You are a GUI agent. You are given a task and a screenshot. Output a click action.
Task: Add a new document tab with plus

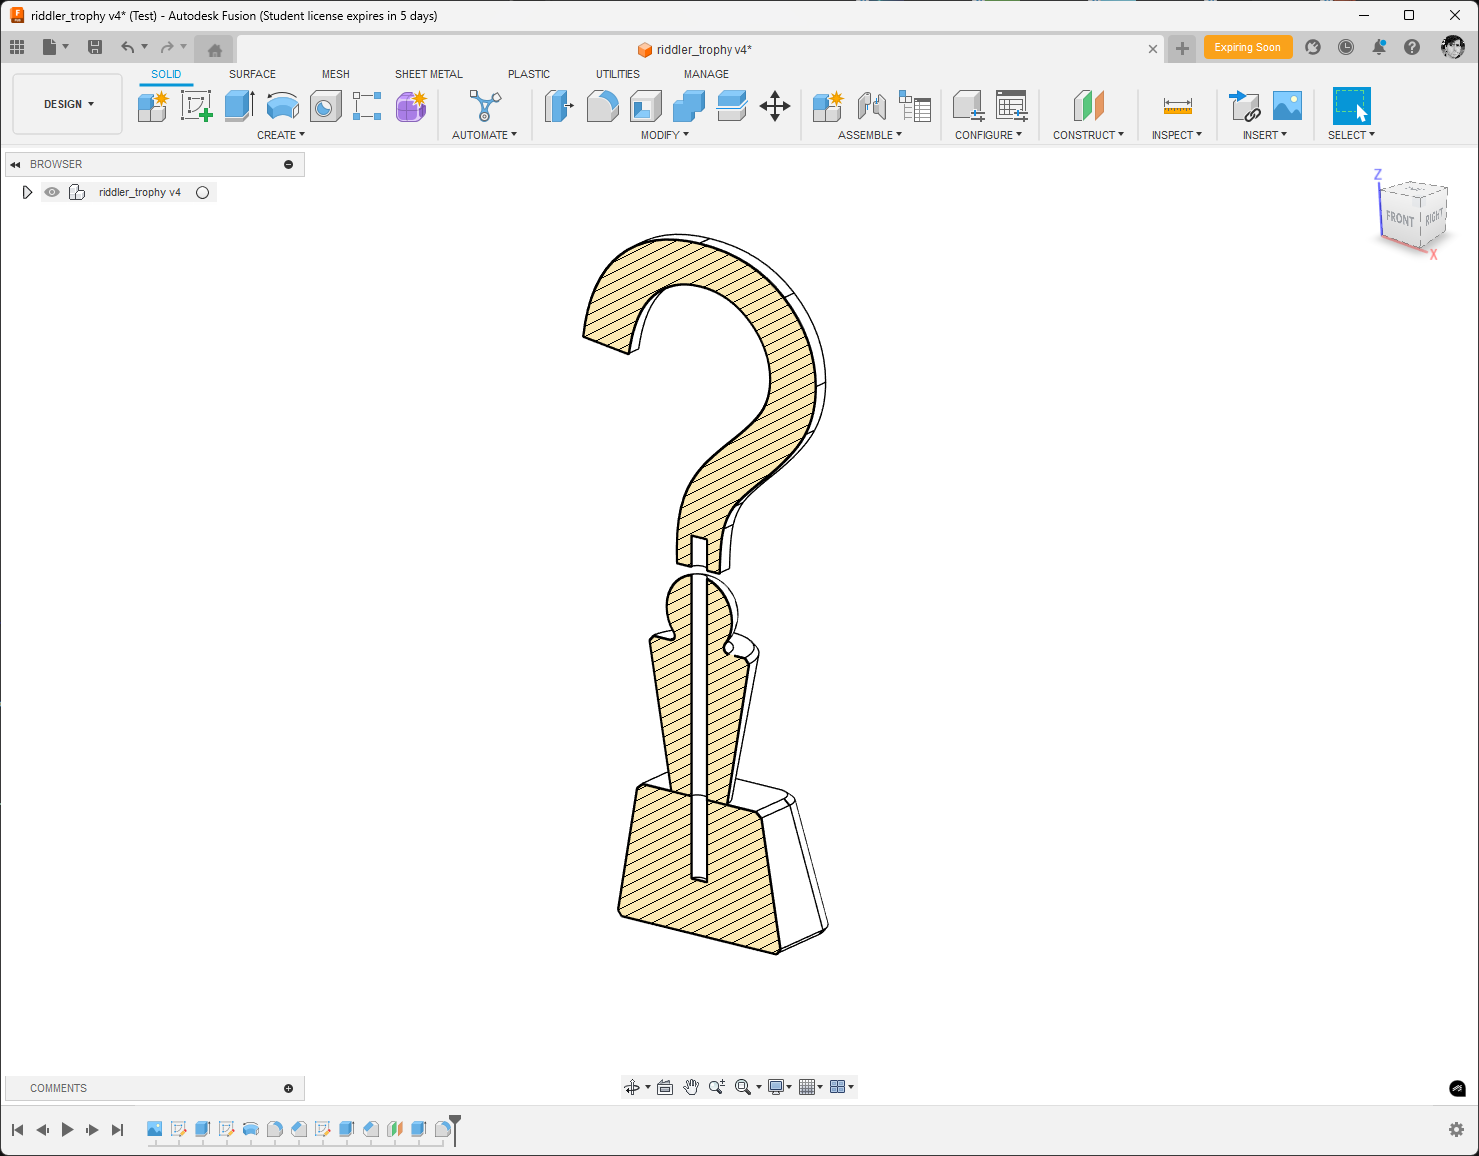point(1182,48)
